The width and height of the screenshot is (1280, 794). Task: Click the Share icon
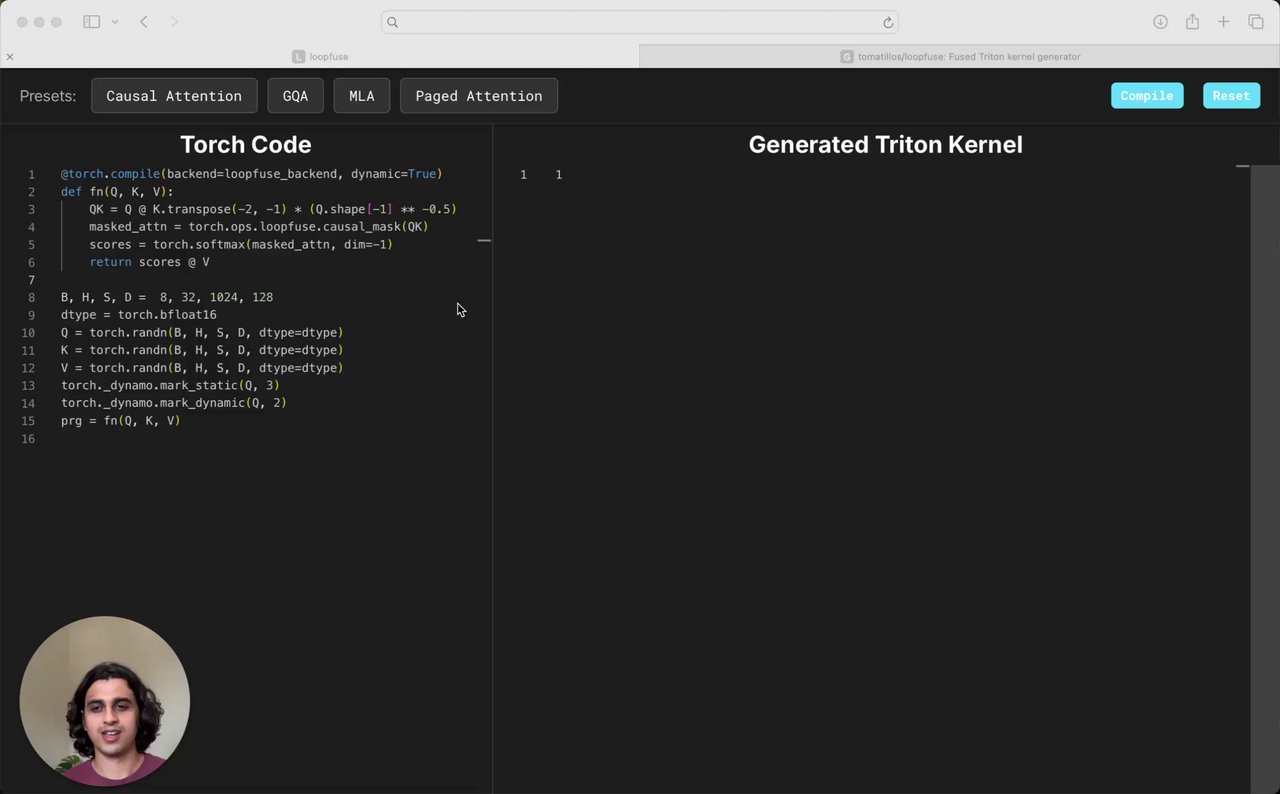tap(1192, 22)
